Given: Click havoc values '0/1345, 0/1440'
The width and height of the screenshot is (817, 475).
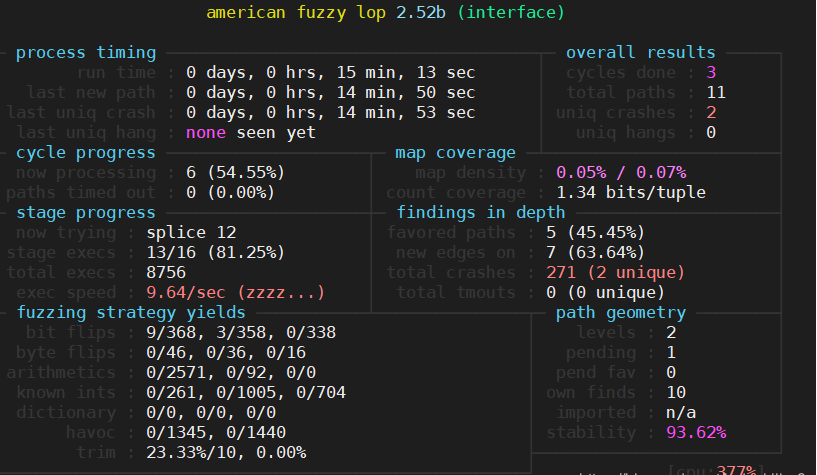Looking at the screenshot, I should point(216,432).
